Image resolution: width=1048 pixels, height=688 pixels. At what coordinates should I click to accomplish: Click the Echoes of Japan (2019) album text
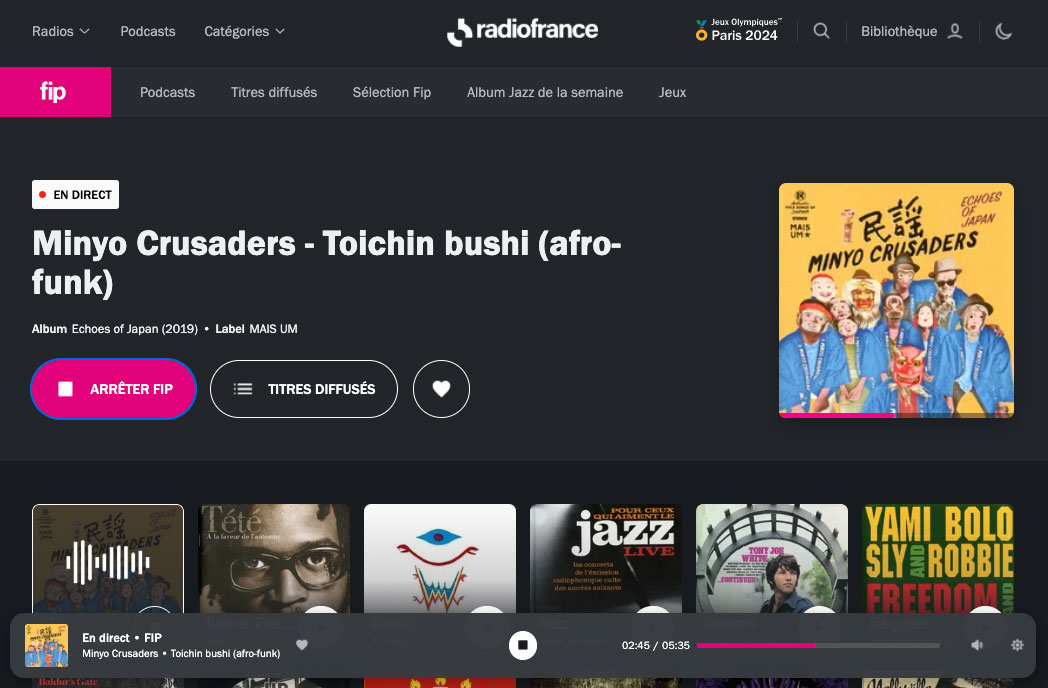click(x=134, y=329)
